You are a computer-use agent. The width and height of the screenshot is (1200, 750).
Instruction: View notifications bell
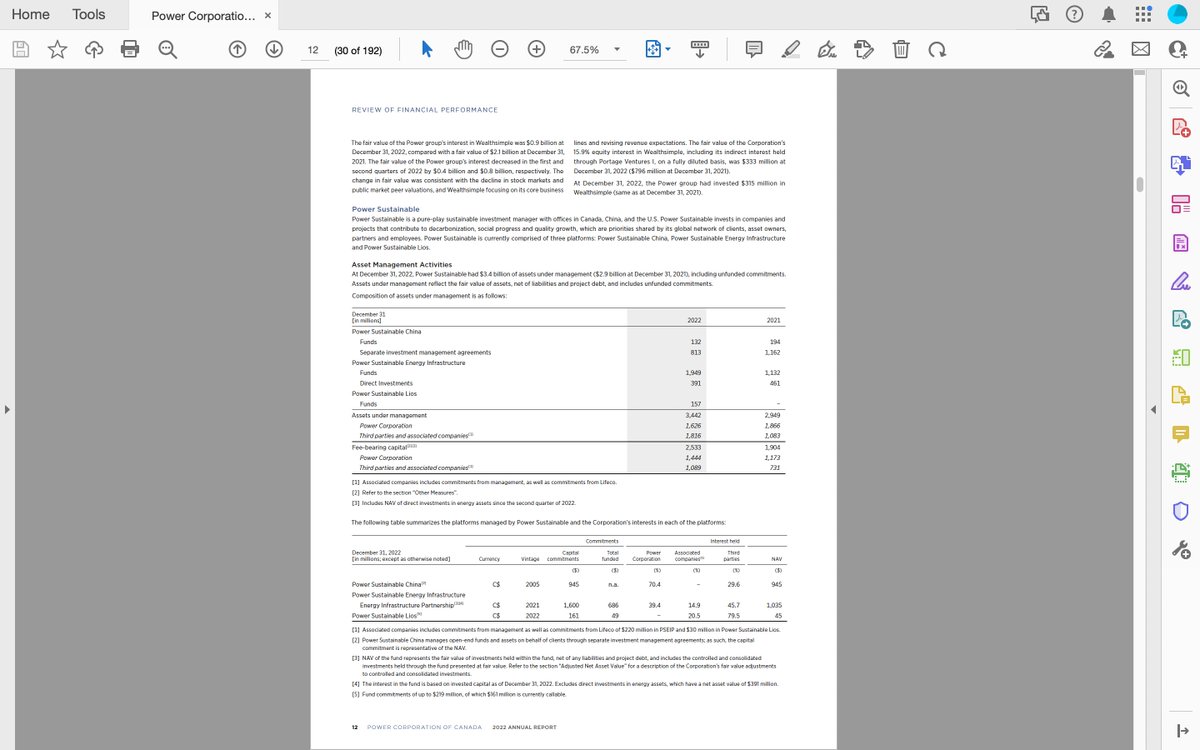pyautogui.click(x=1109, y=14)
